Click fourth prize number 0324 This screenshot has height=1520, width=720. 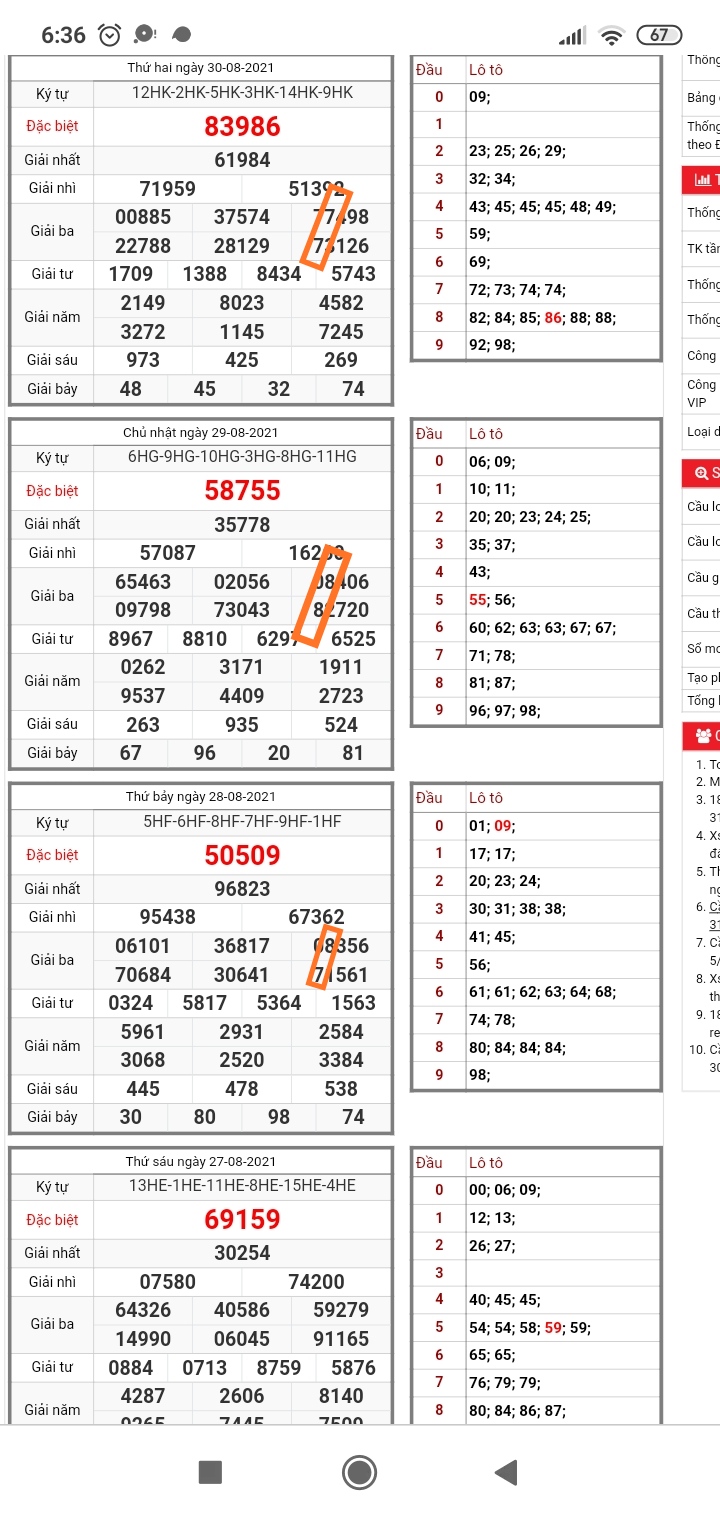(131, 1003)
